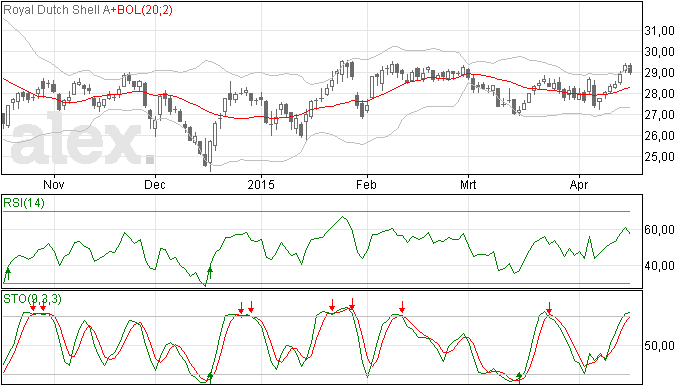This screenshot has width=690, height=387.
Task: Click the 30,00 price axis label
Action: click(x=659, y=52)
